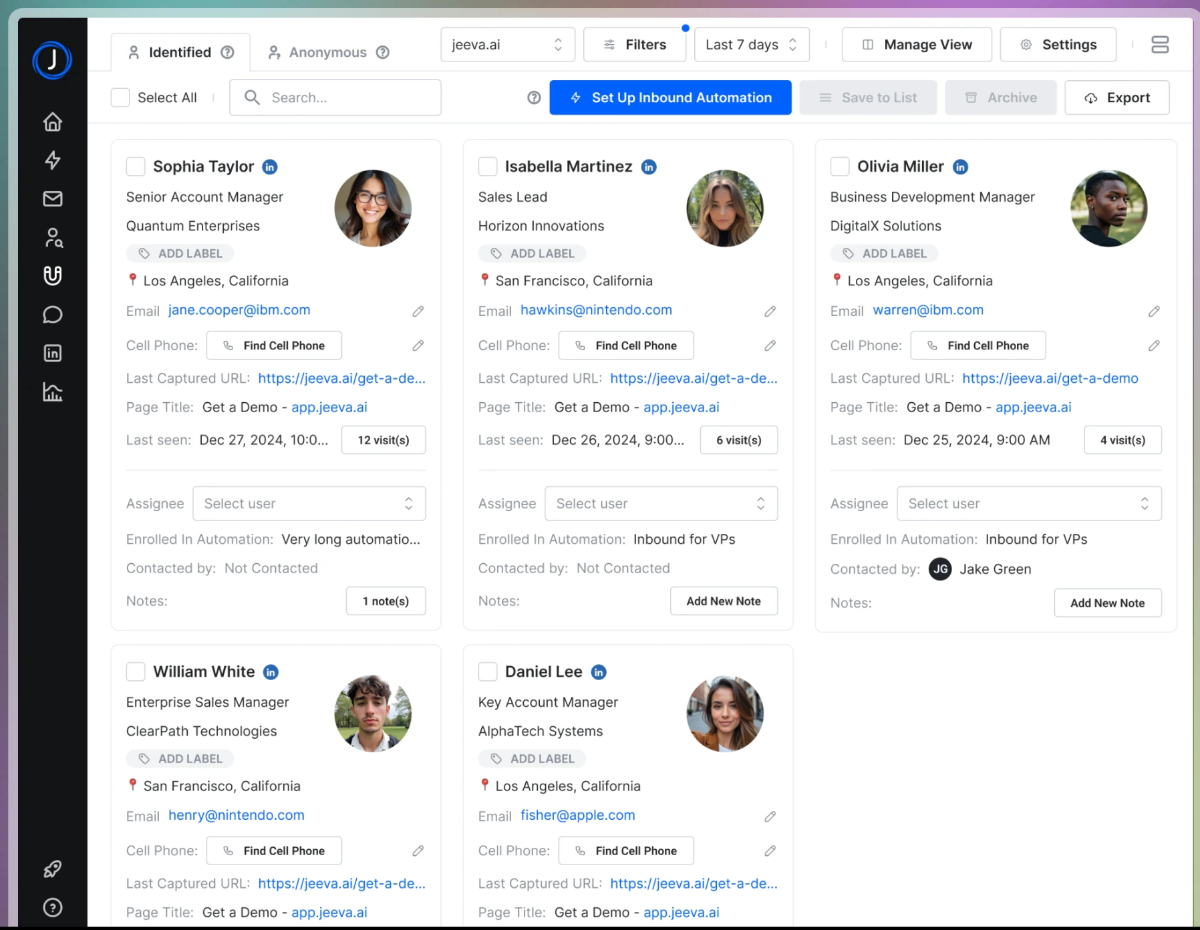Open the analytics chart icon in sidebar
1200x930 pixels.
point(52,391)
